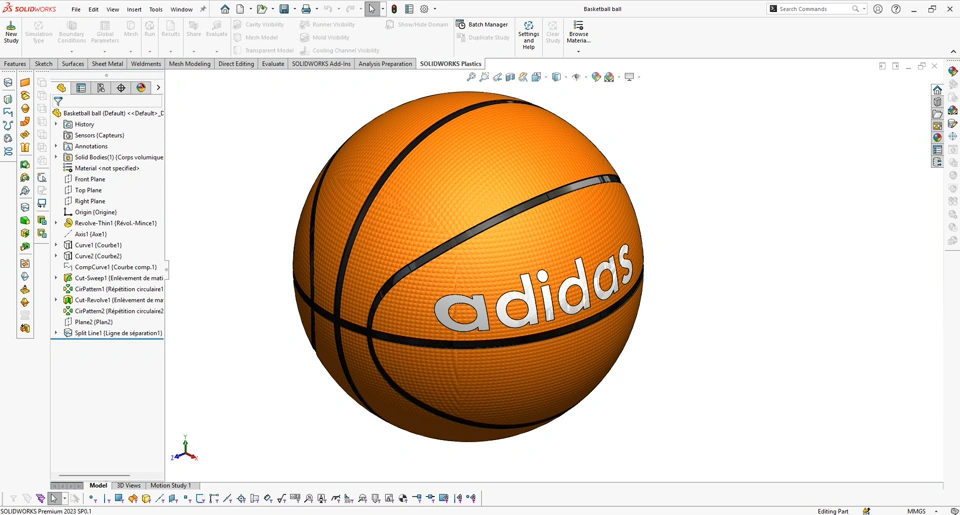Open the FeatureManager Design Tree tab
Screen dimensions: 960x515
pyautogui.click(x=61, y=88)
